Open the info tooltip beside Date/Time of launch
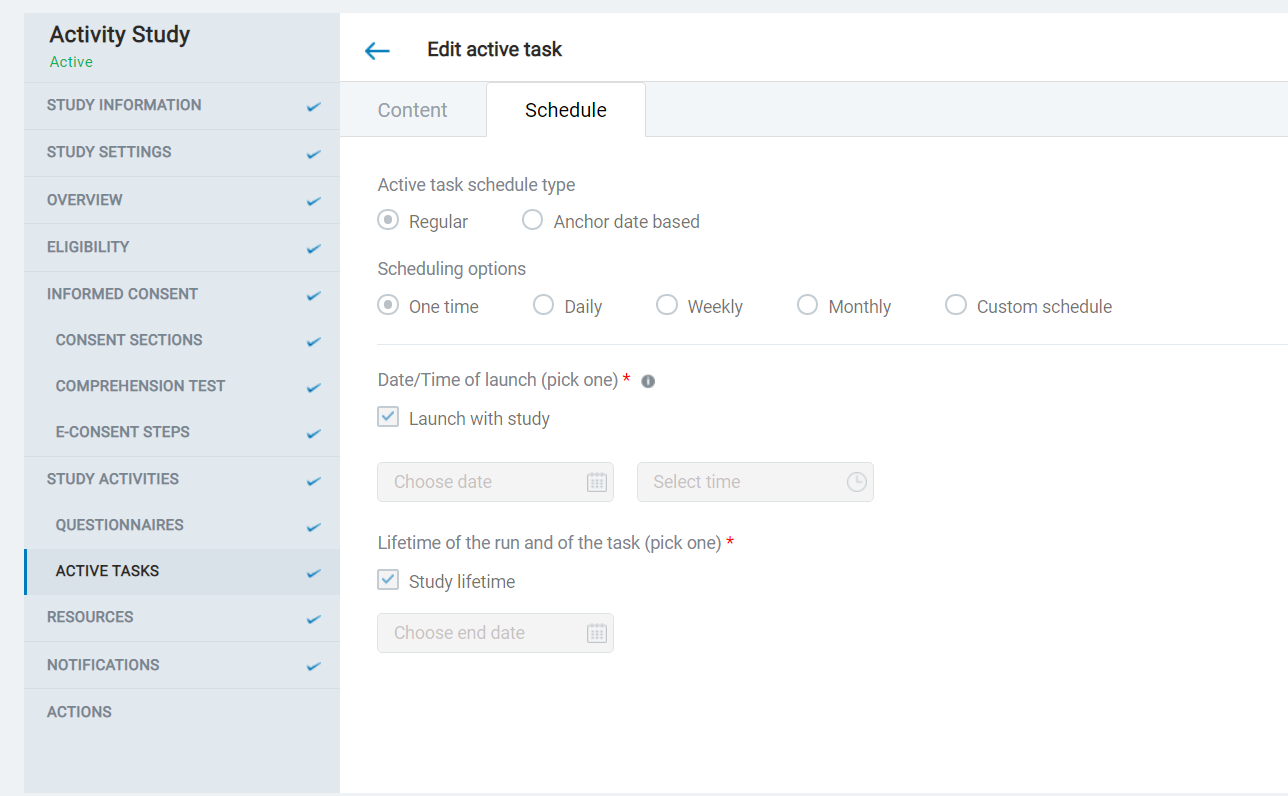Image resolution: width=1288 pixels, height=796 pixels. [x=647, y=381]
